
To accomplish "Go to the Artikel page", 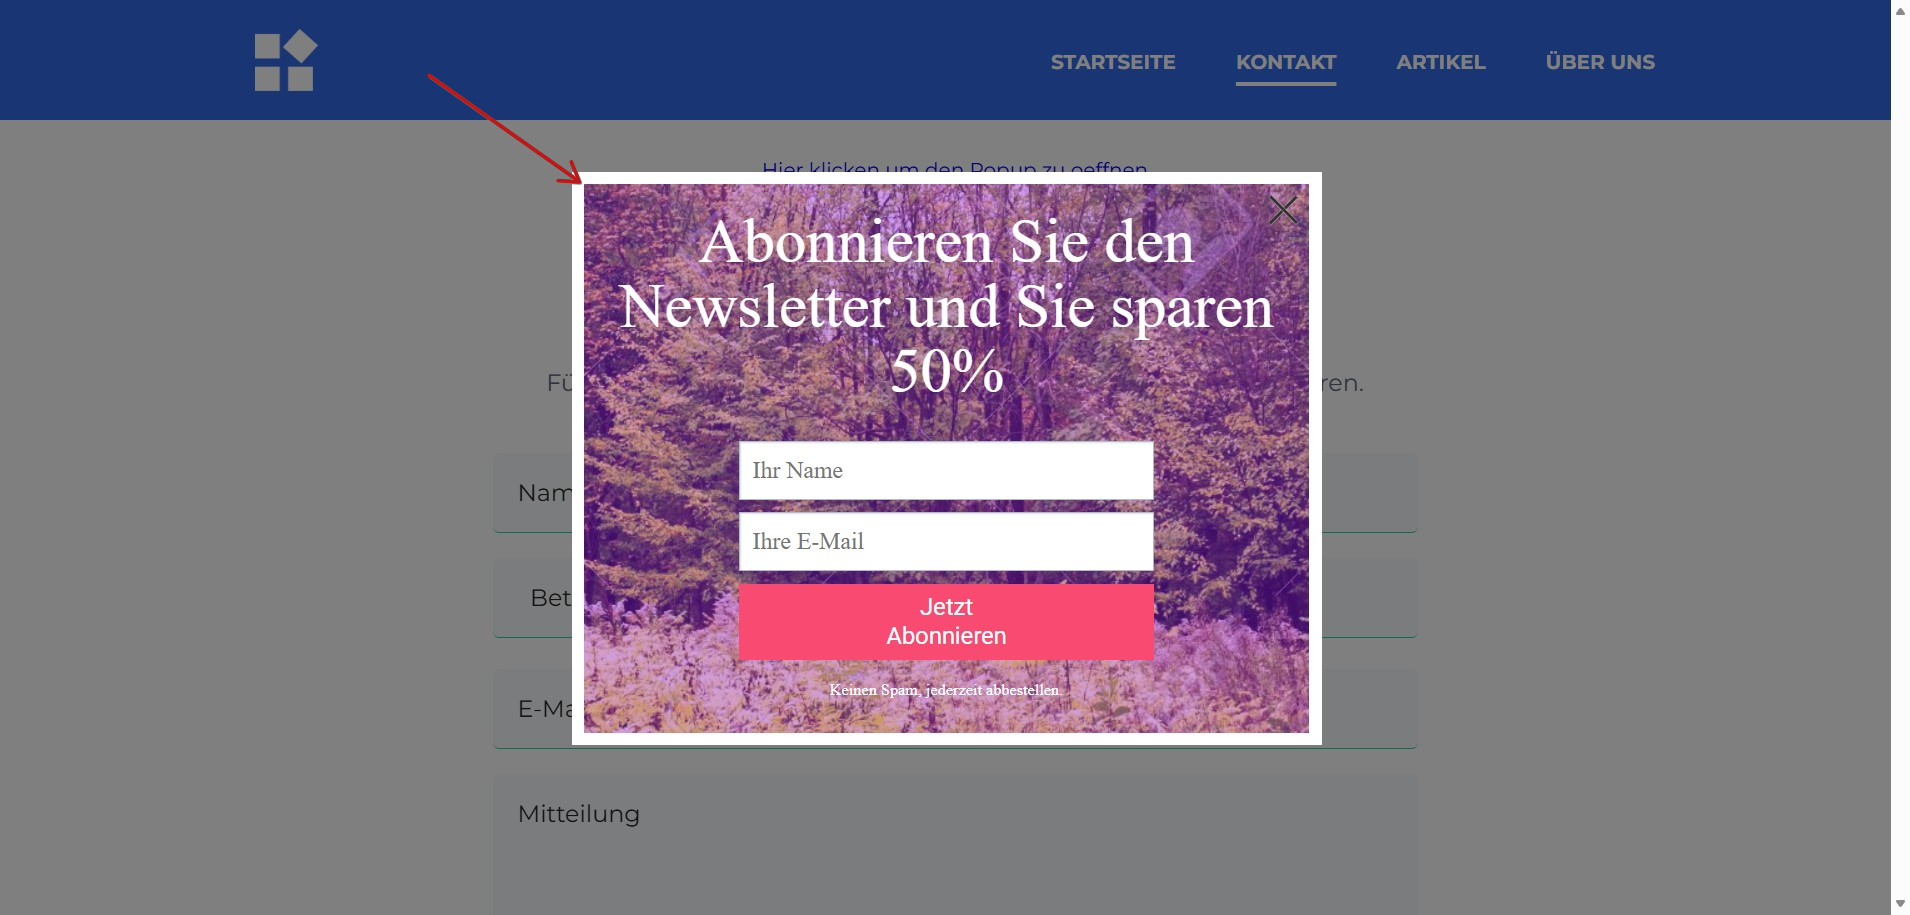I will coord(1441,62).
